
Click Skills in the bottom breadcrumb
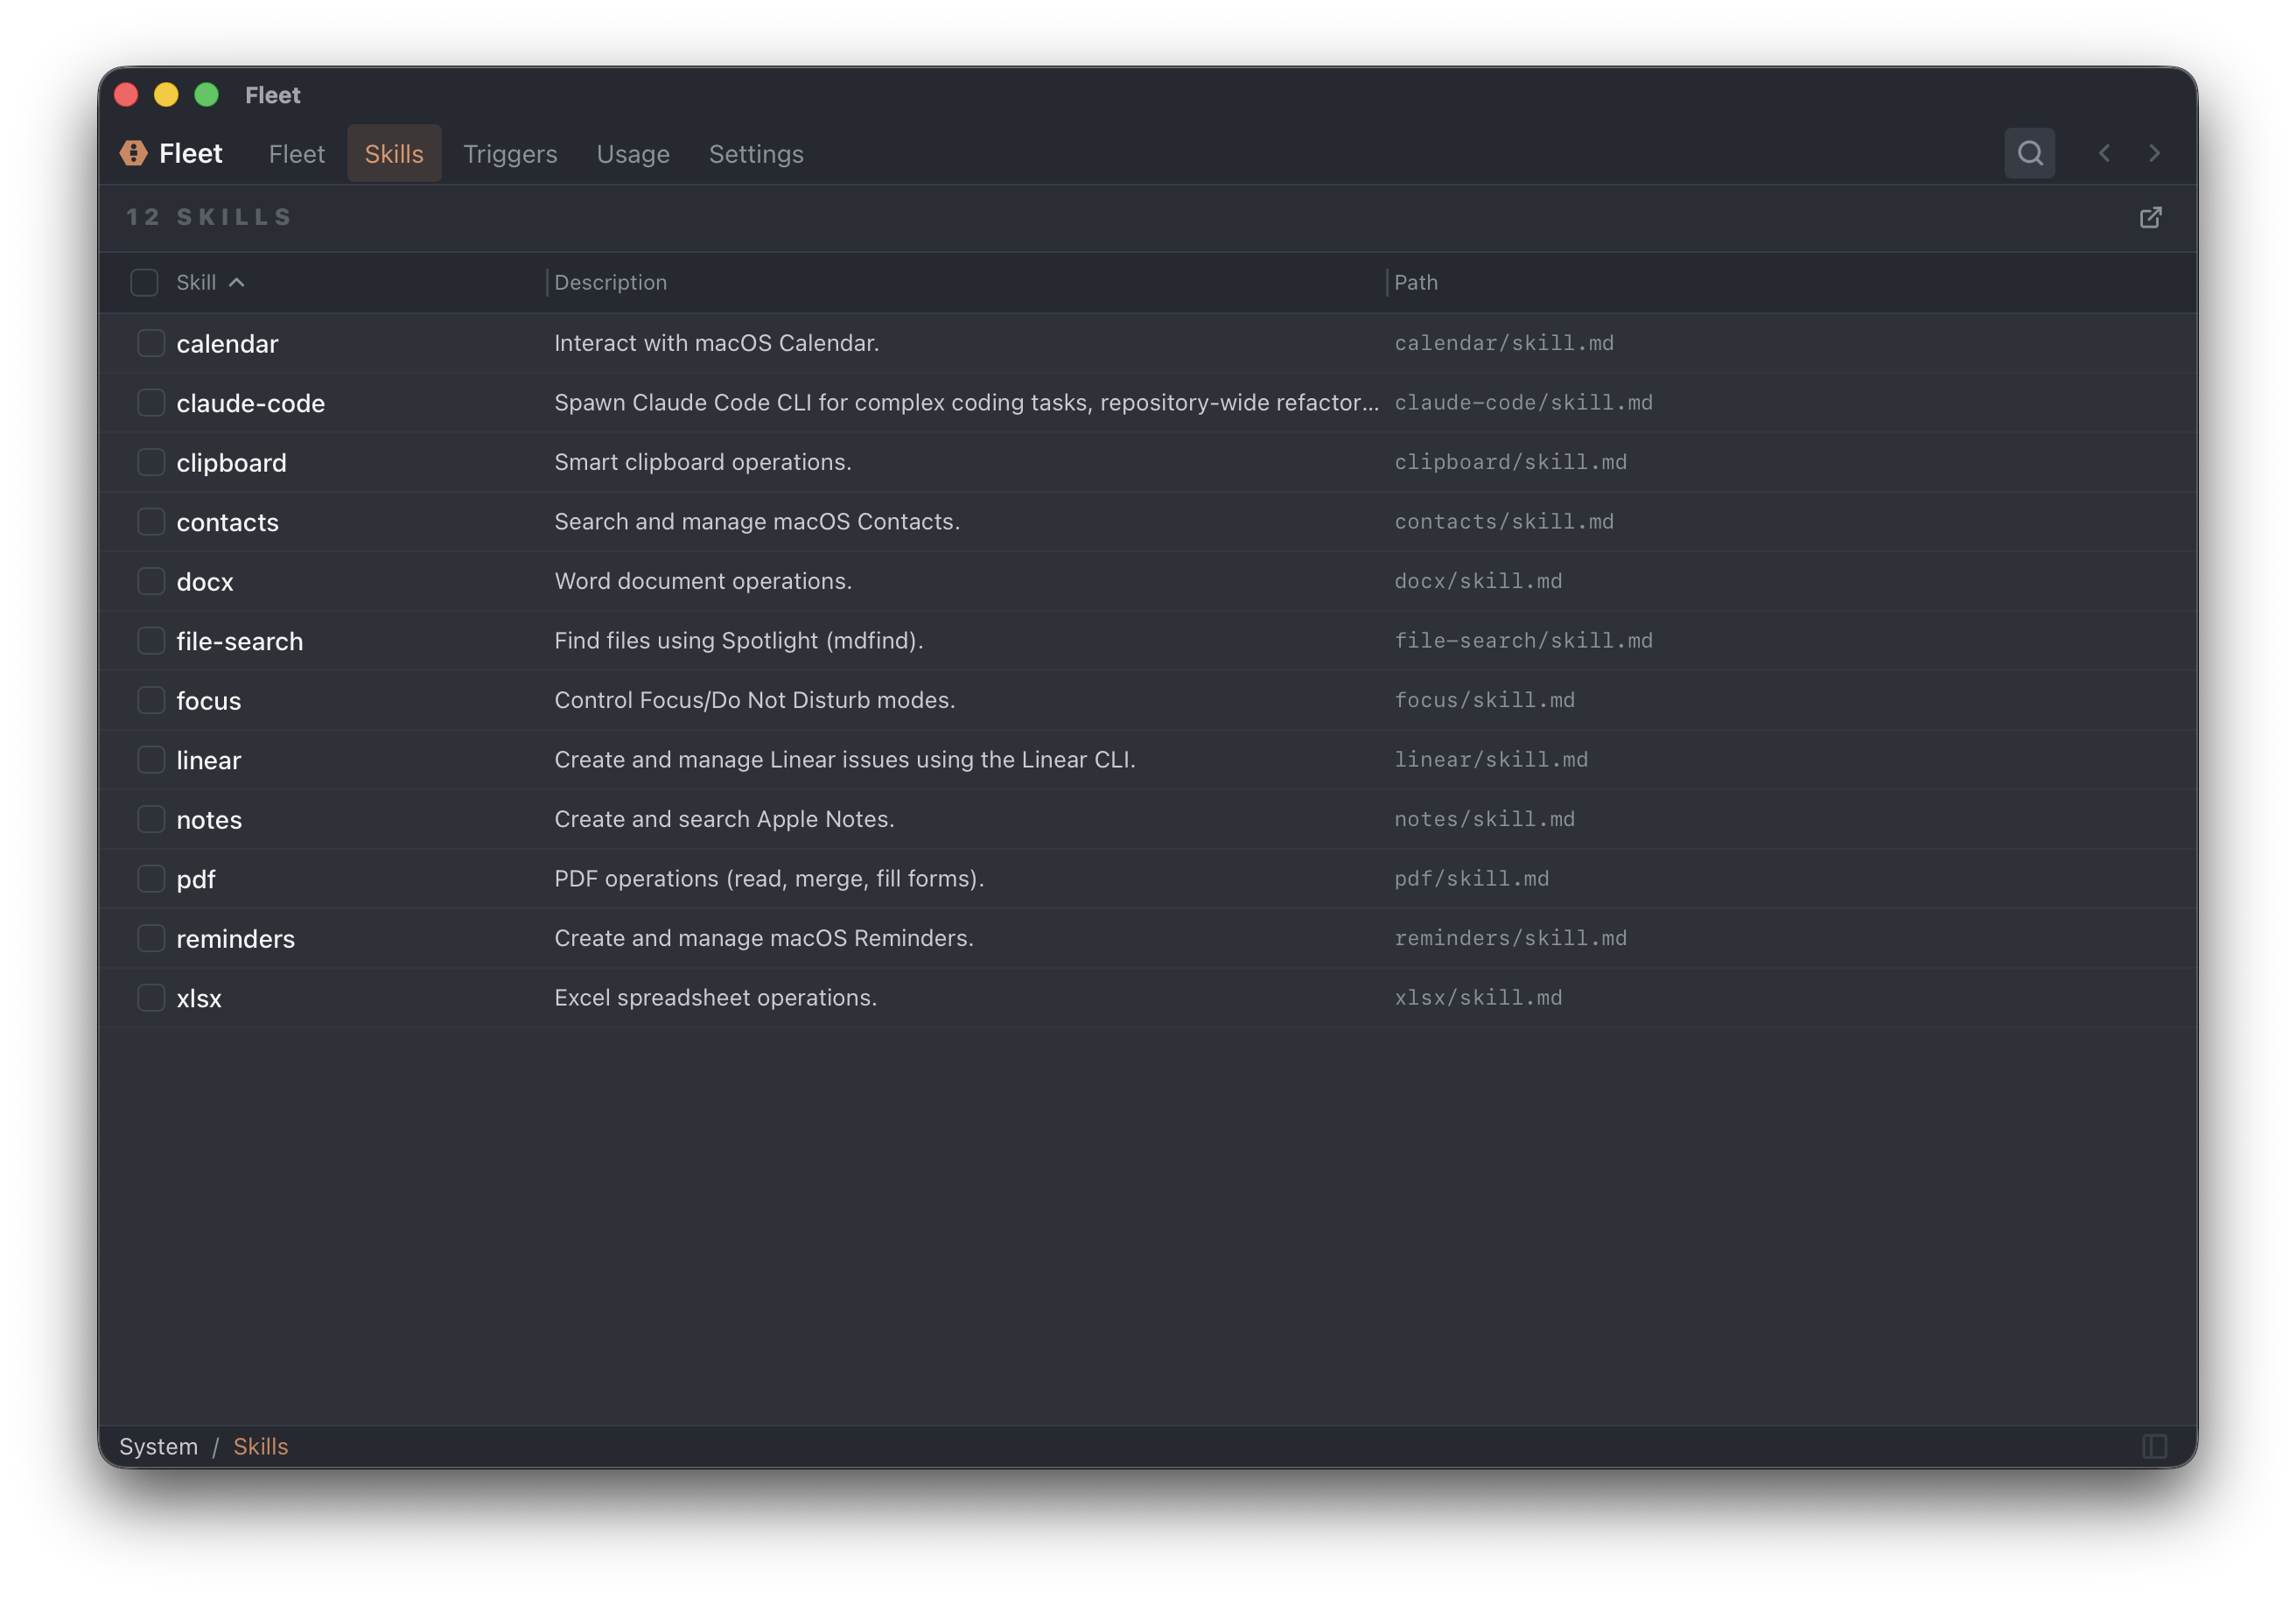coord(260,1446)
